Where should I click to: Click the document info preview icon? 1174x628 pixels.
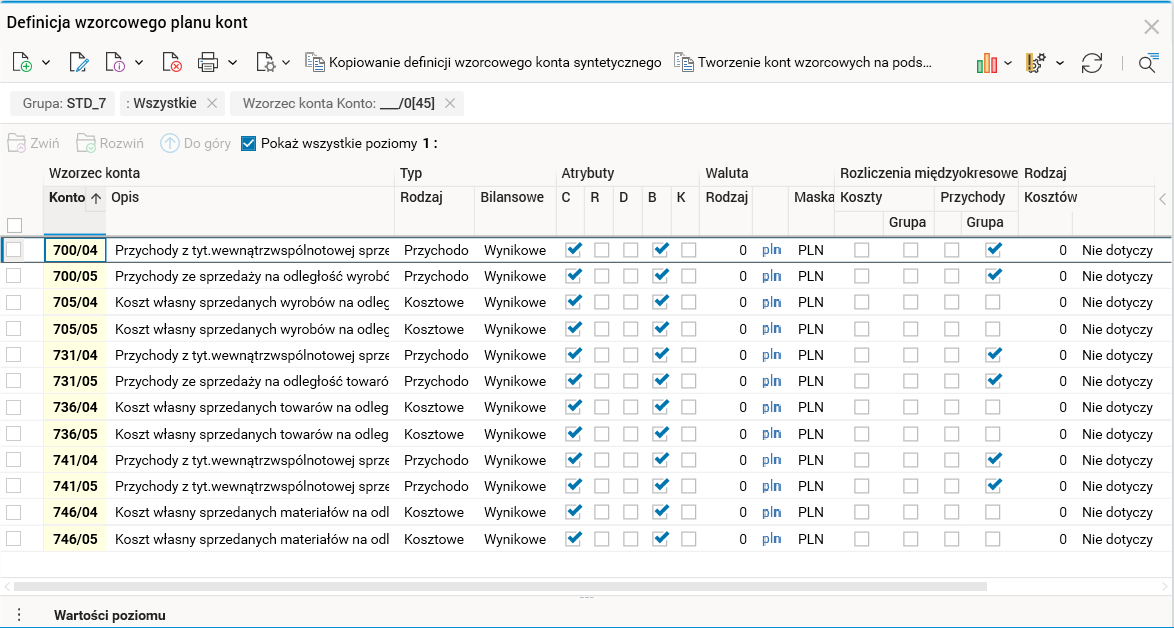click(115, 63)
